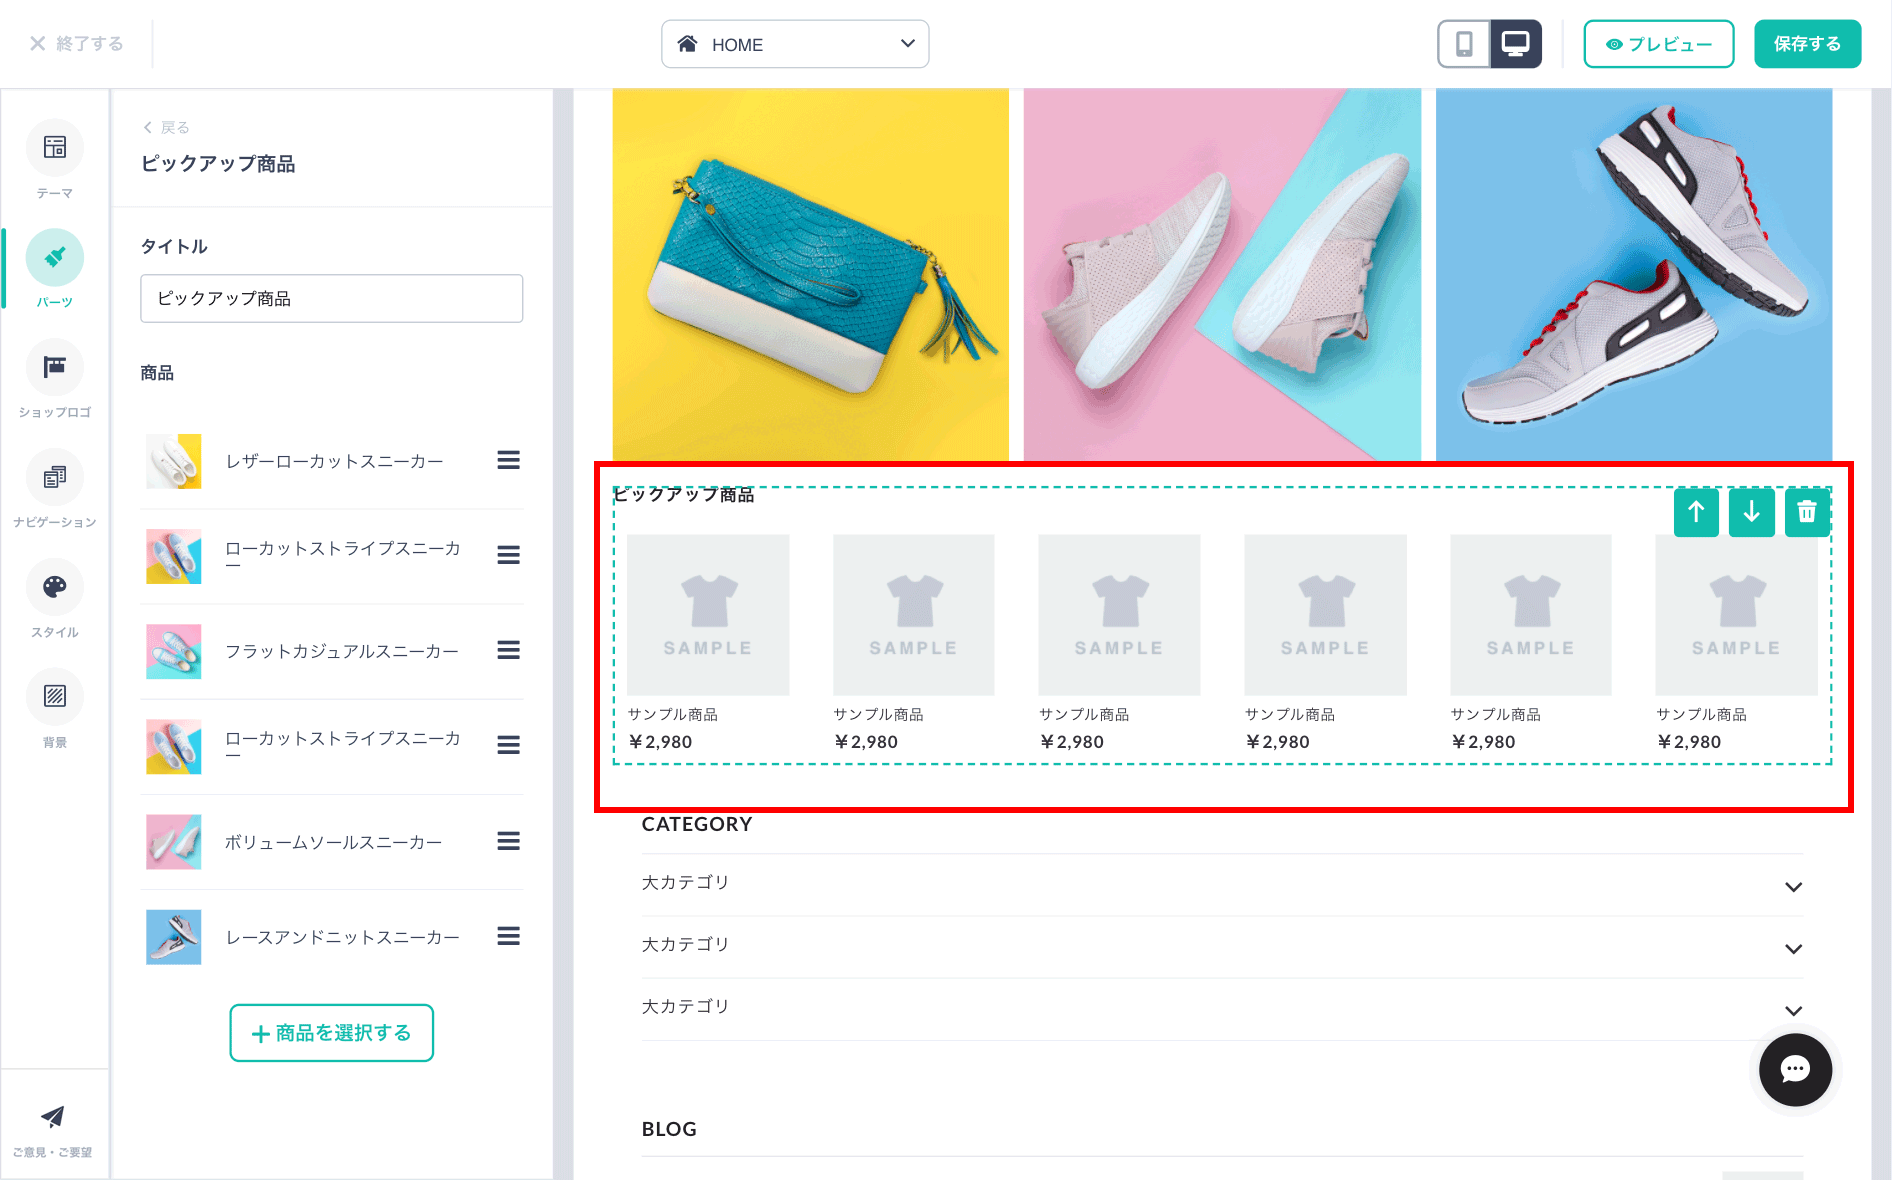The height and width of the screenshot is (1180, 1892).
Task: Click the ピックアップ商品 section title in preview
Action: (x=684, y=494)
